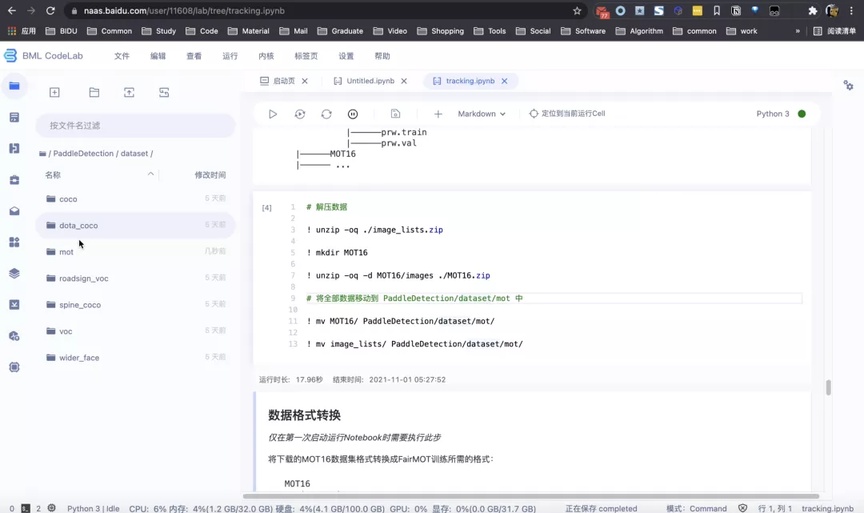Click 定位到当前运行Cell button
Screen dimensions: 864x513
567,114
